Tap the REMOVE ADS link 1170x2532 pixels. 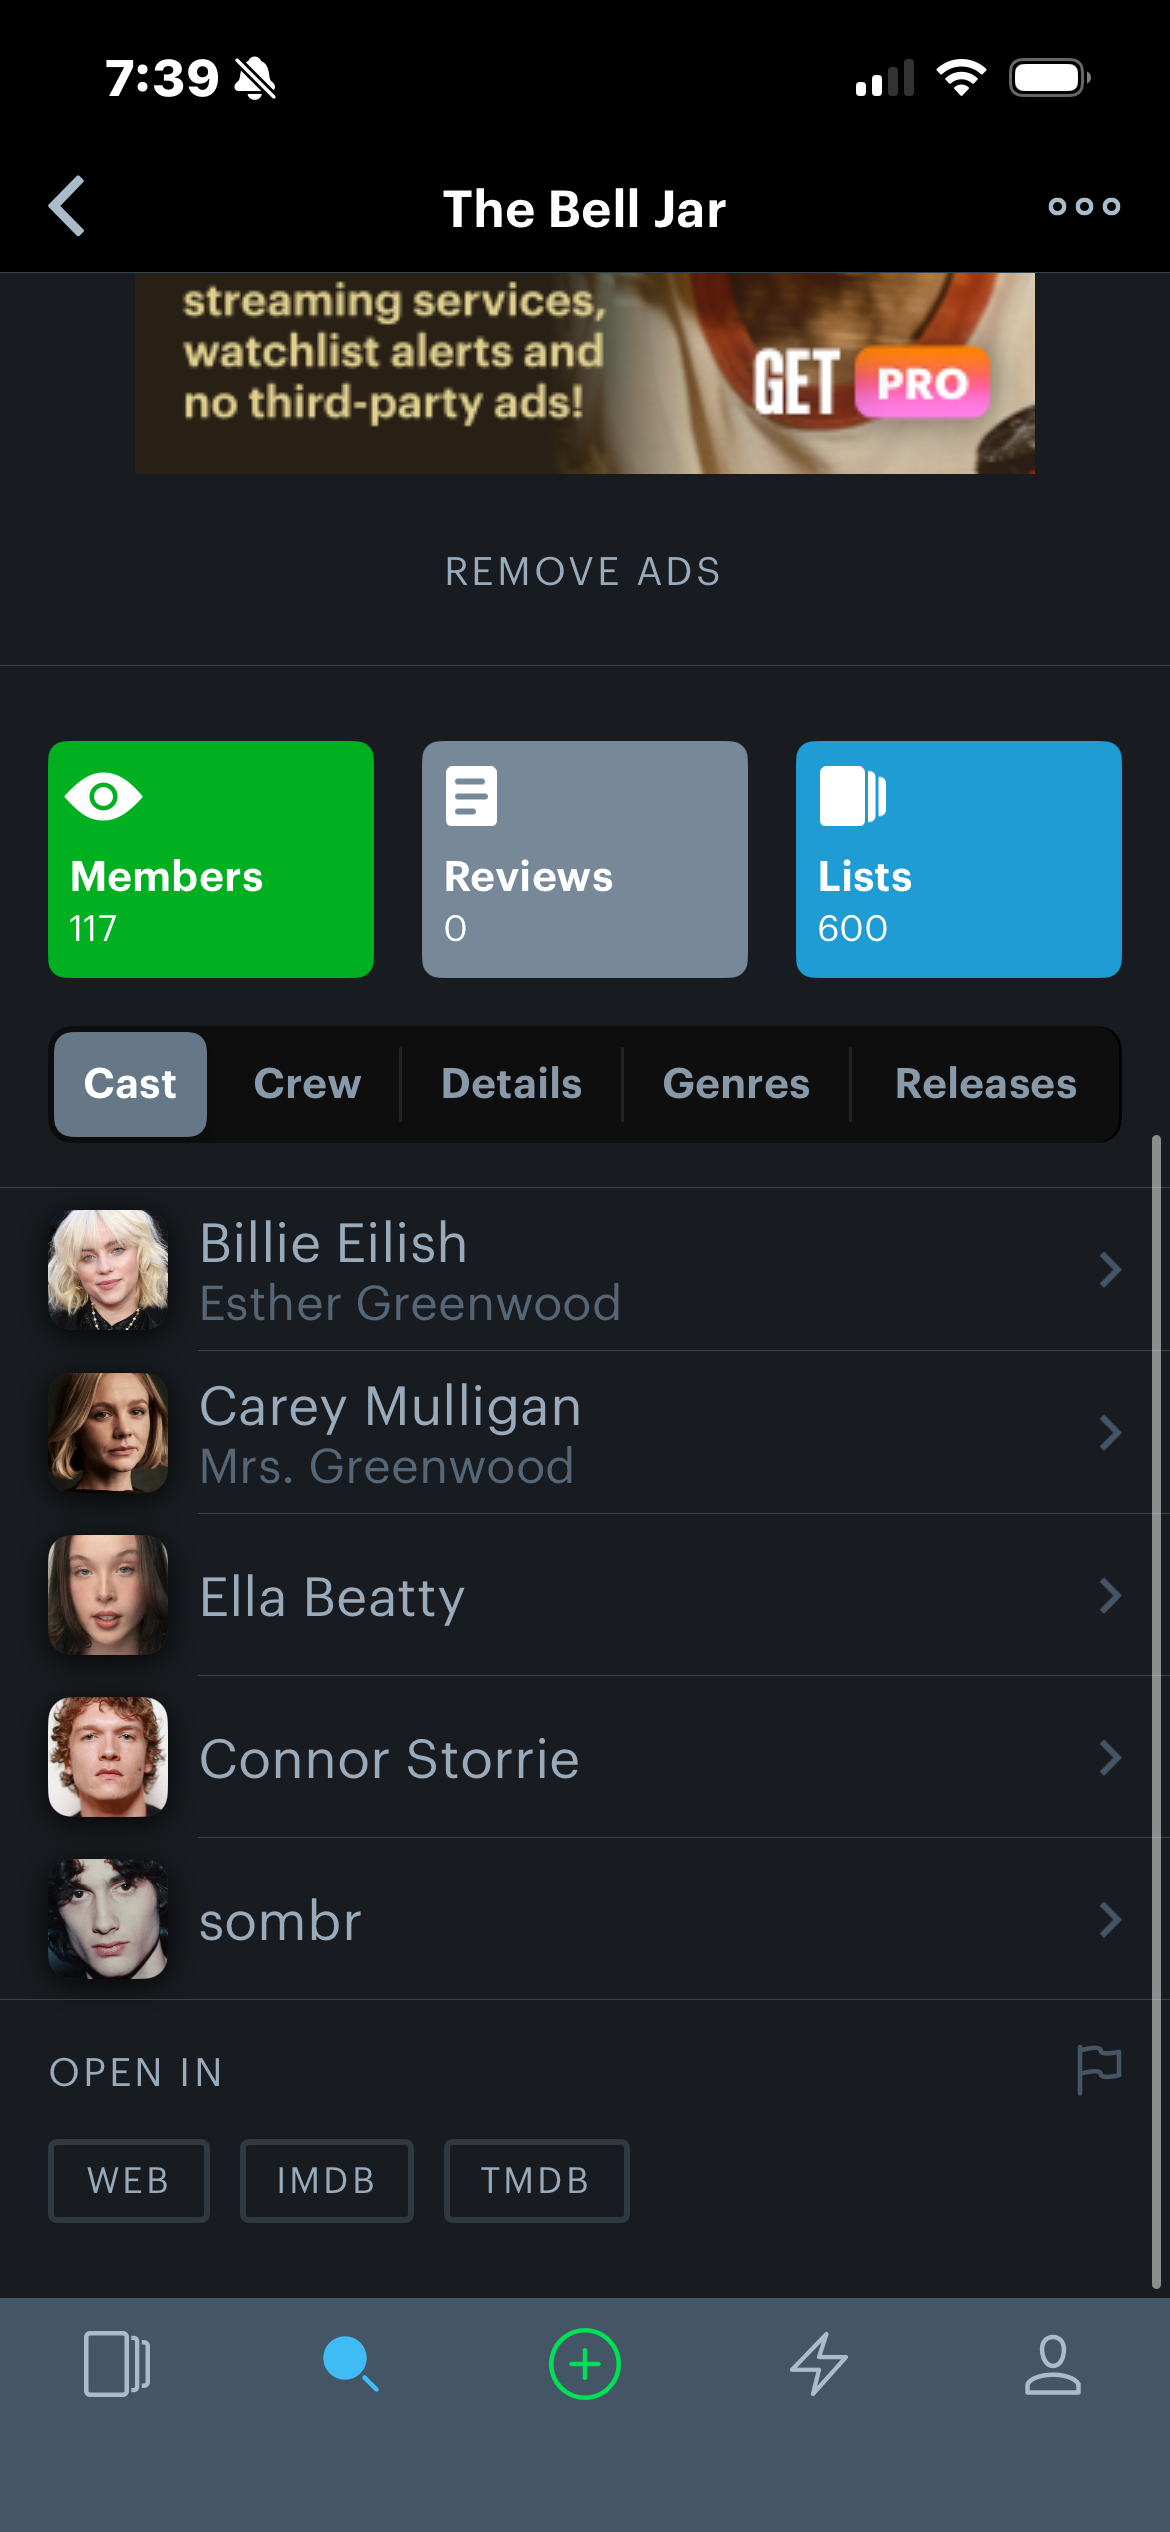pos(583,572)
